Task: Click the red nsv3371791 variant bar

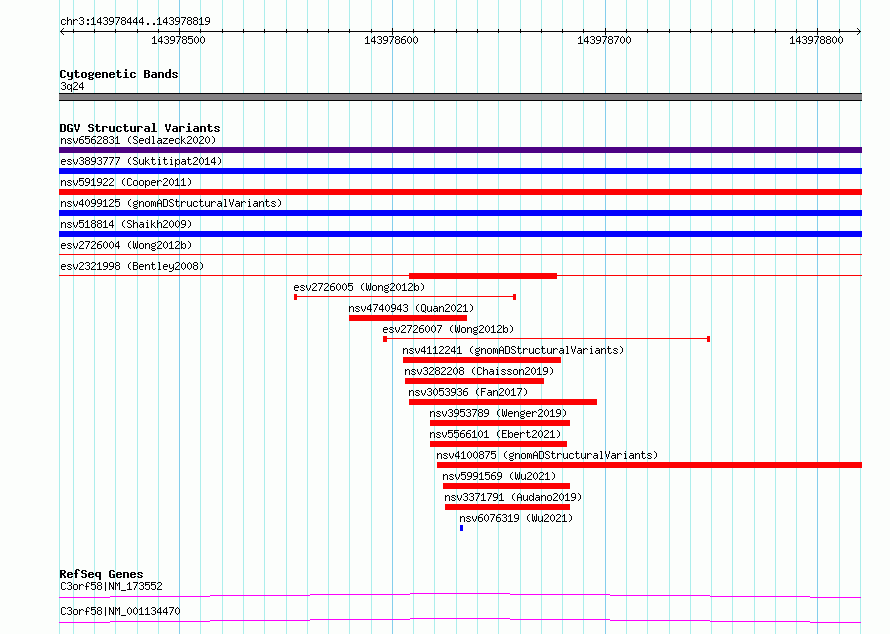Action: (x=507, y=507)
